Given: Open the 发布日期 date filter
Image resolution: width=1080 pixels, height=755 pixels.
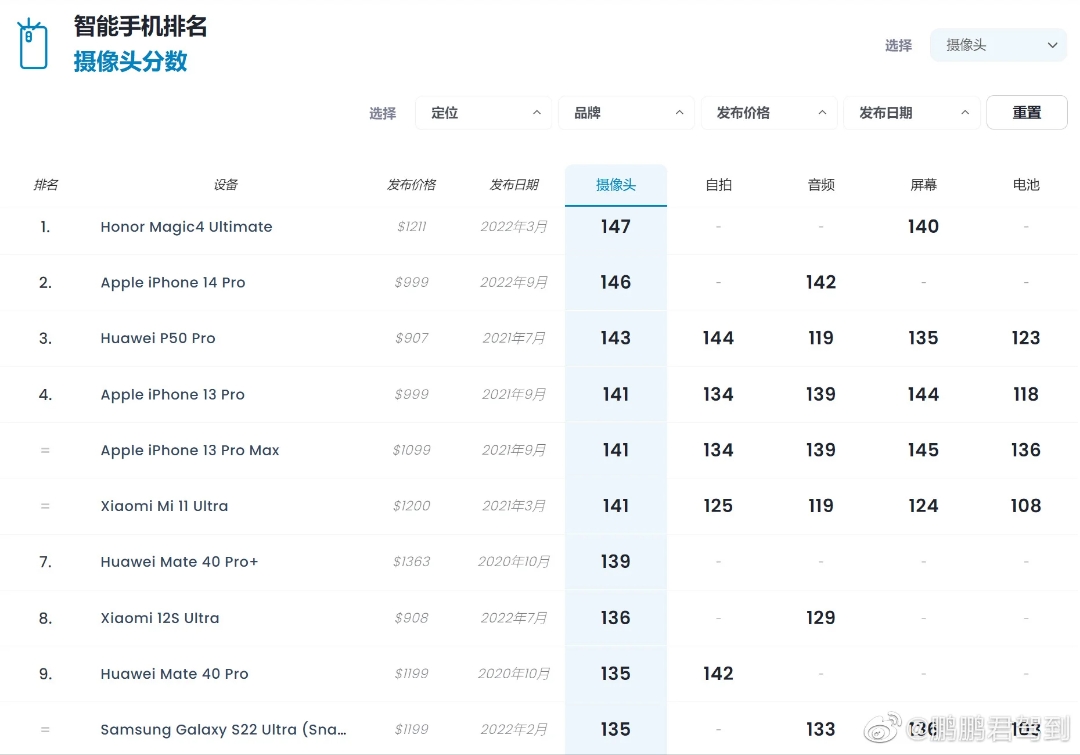Looking at the screenshot, I should click(911, 113).
